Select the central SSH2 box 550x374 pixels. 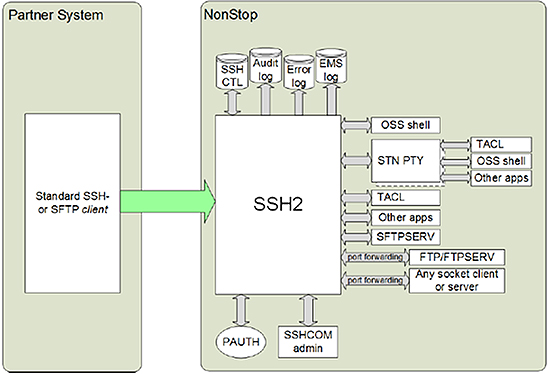coord(278,205)
